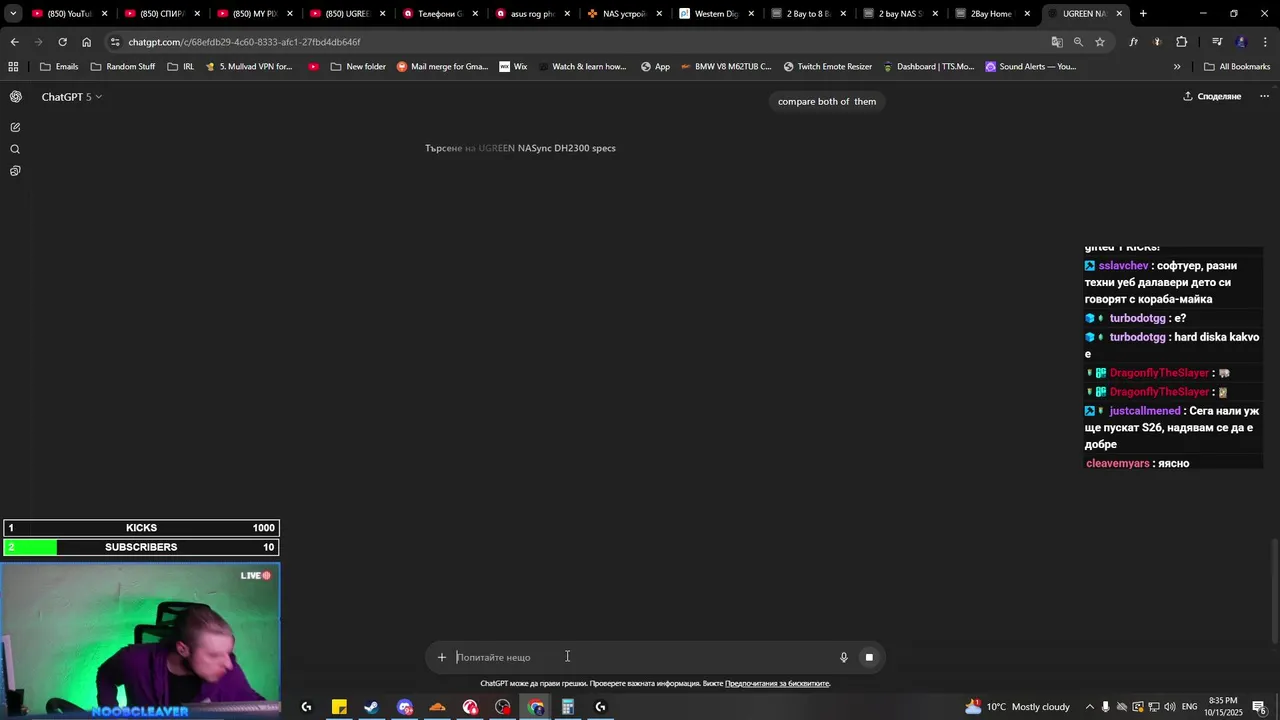
Task: Switch to the '(850) YouTube' tab
Action: (69, 14)
